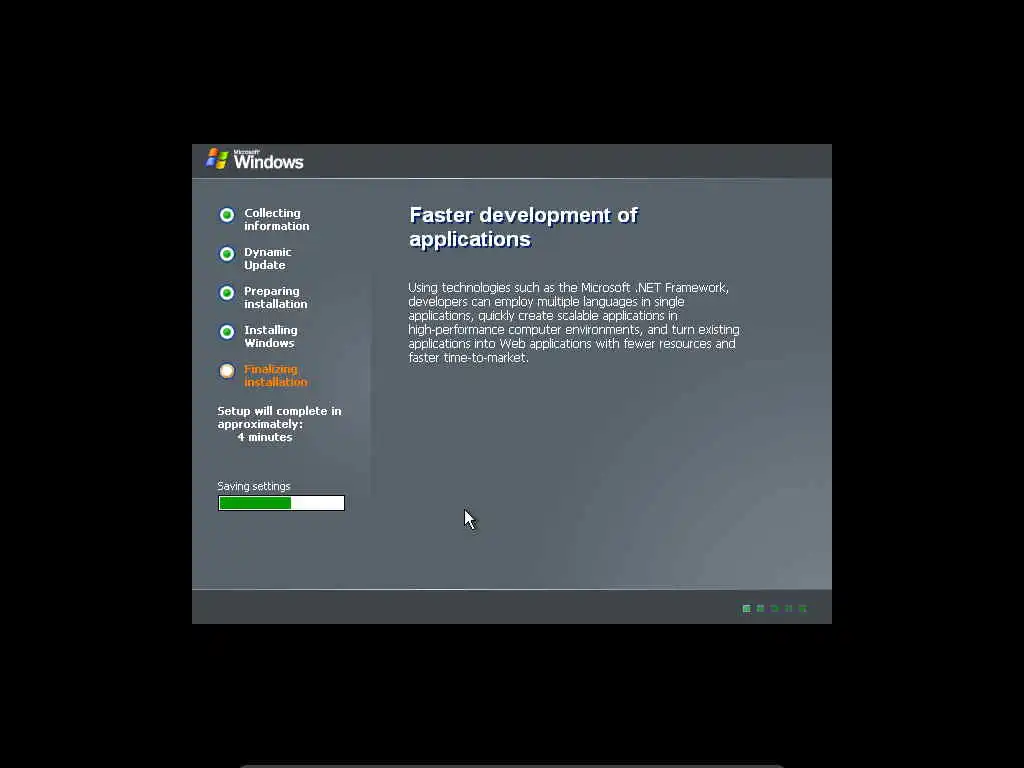
Task: Click the Preparing installation step indicator
Action: click(227, 293)
